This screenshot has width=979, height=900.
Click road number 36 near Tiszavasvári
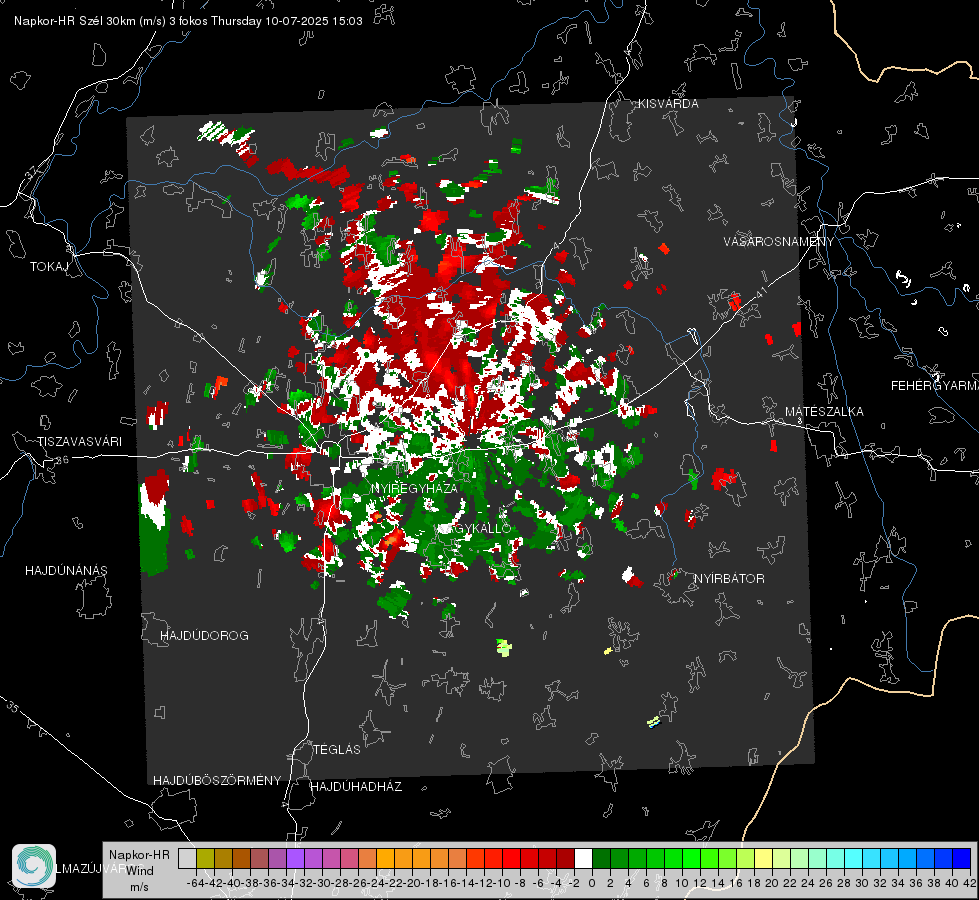62,460
